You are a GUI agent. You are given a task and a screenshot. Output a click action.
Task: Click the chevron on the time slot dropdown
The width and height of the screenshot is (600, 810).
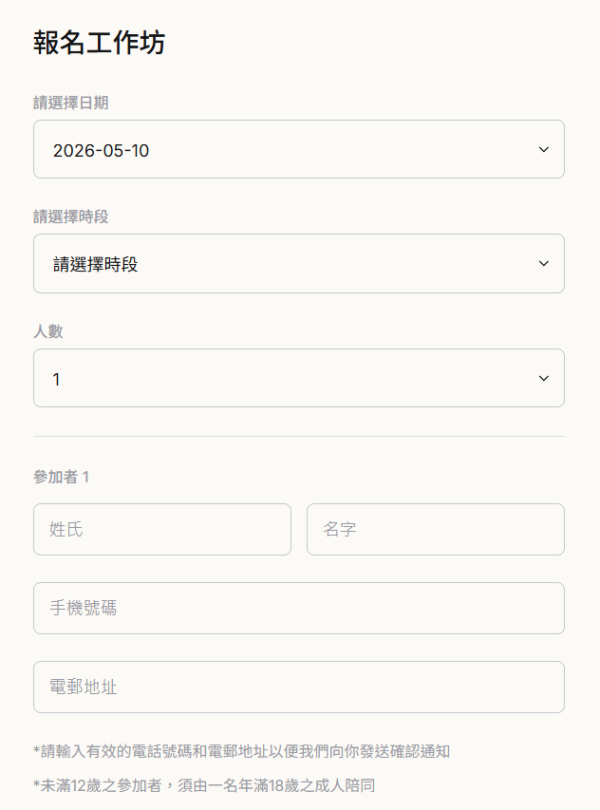coord(542,263)
